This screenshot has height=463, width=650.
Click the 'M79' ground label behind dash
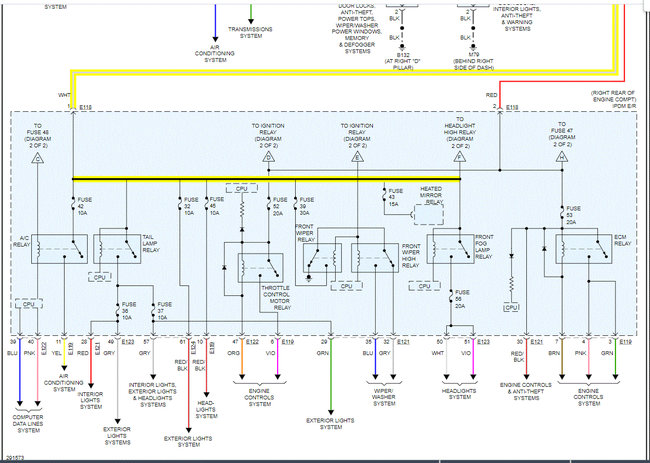[x=473, y=61]
